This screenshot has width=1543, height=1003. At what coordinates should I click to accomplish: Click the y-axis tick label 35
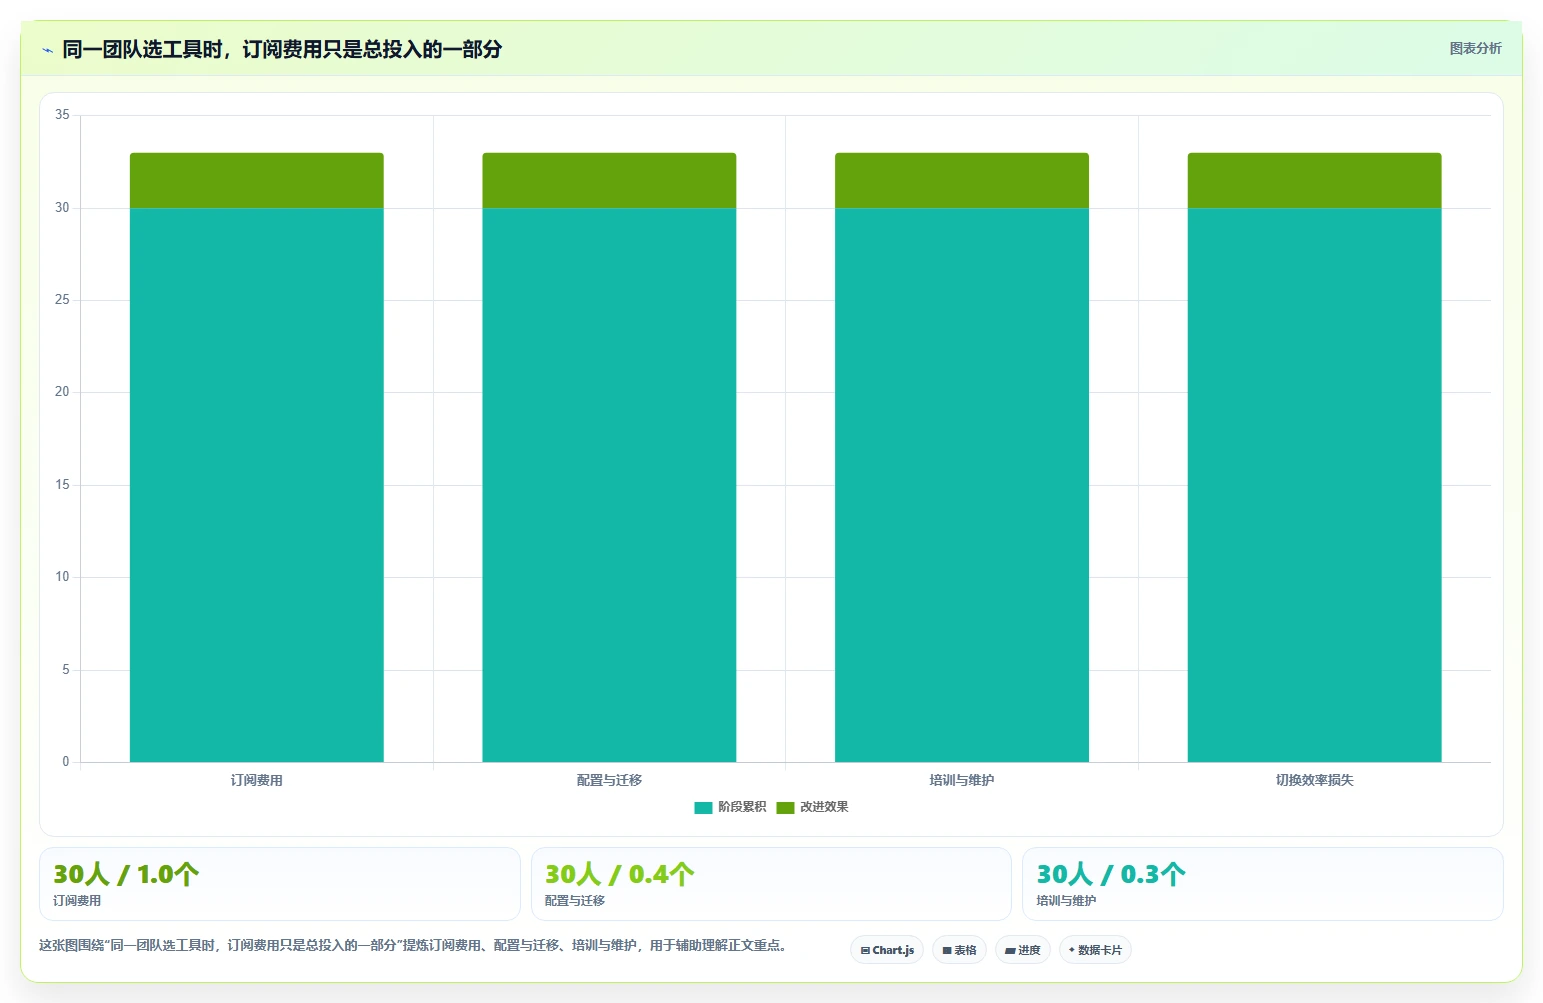[62, 115]
